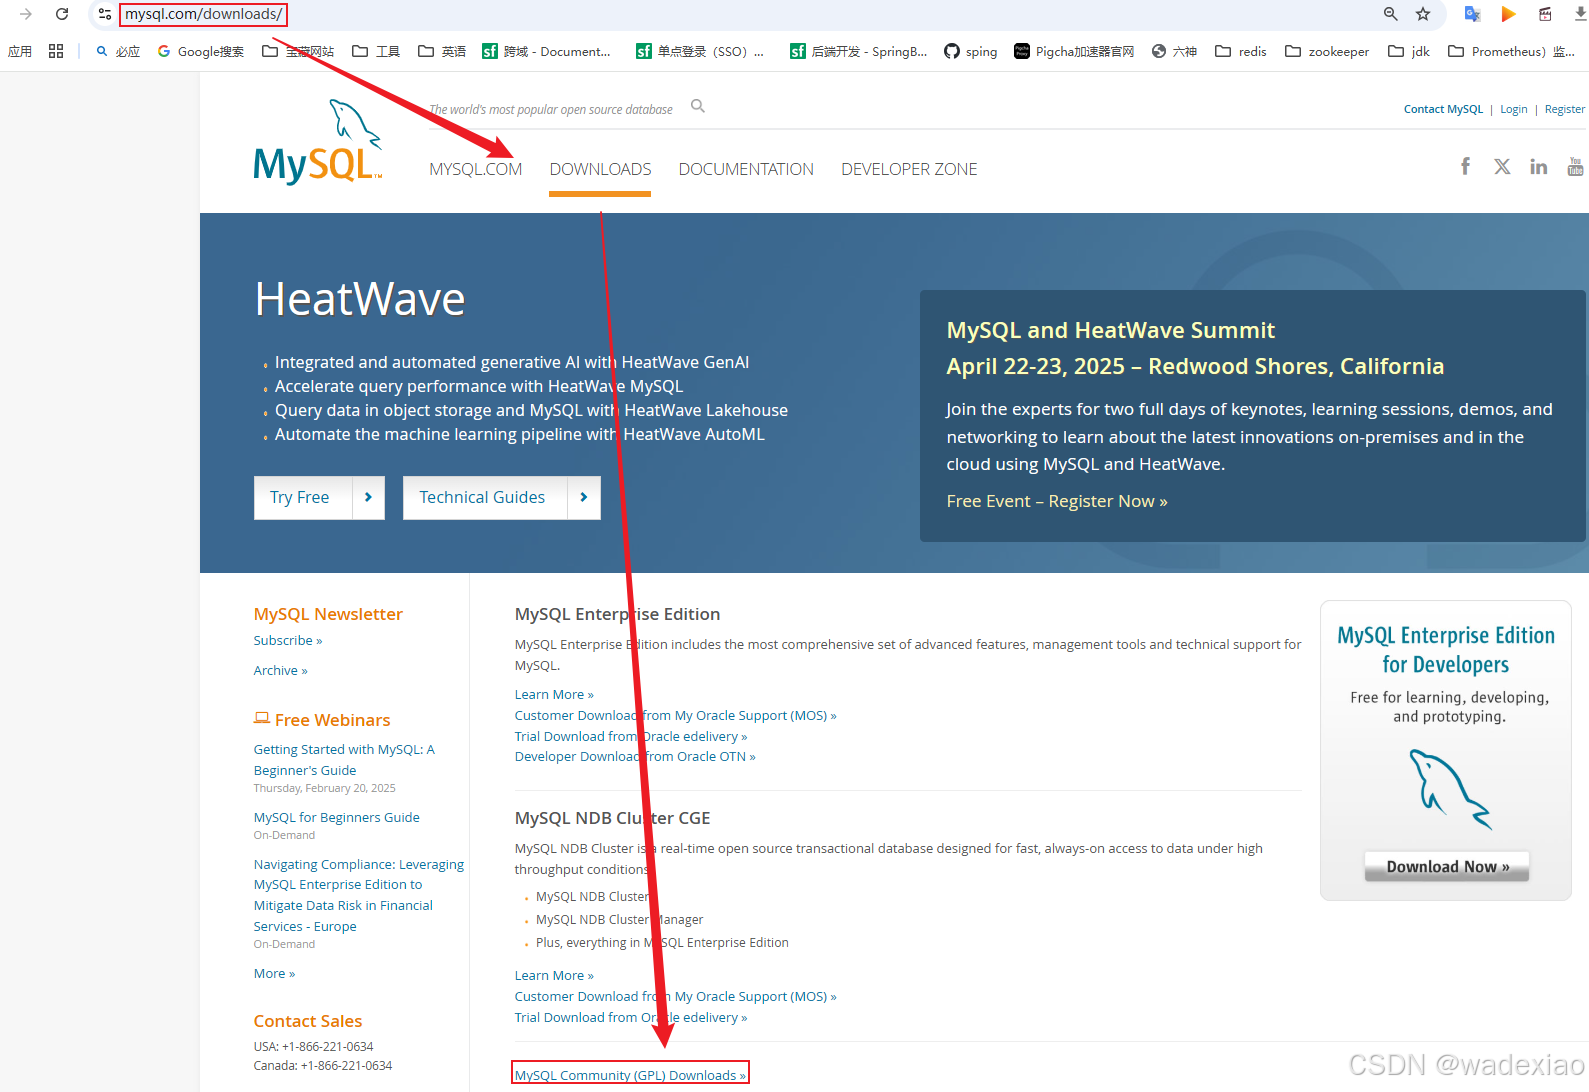Open the MySQL Facebook icon
The width and height of the screenshot is (1589, 1092).
coord(1465,166)
